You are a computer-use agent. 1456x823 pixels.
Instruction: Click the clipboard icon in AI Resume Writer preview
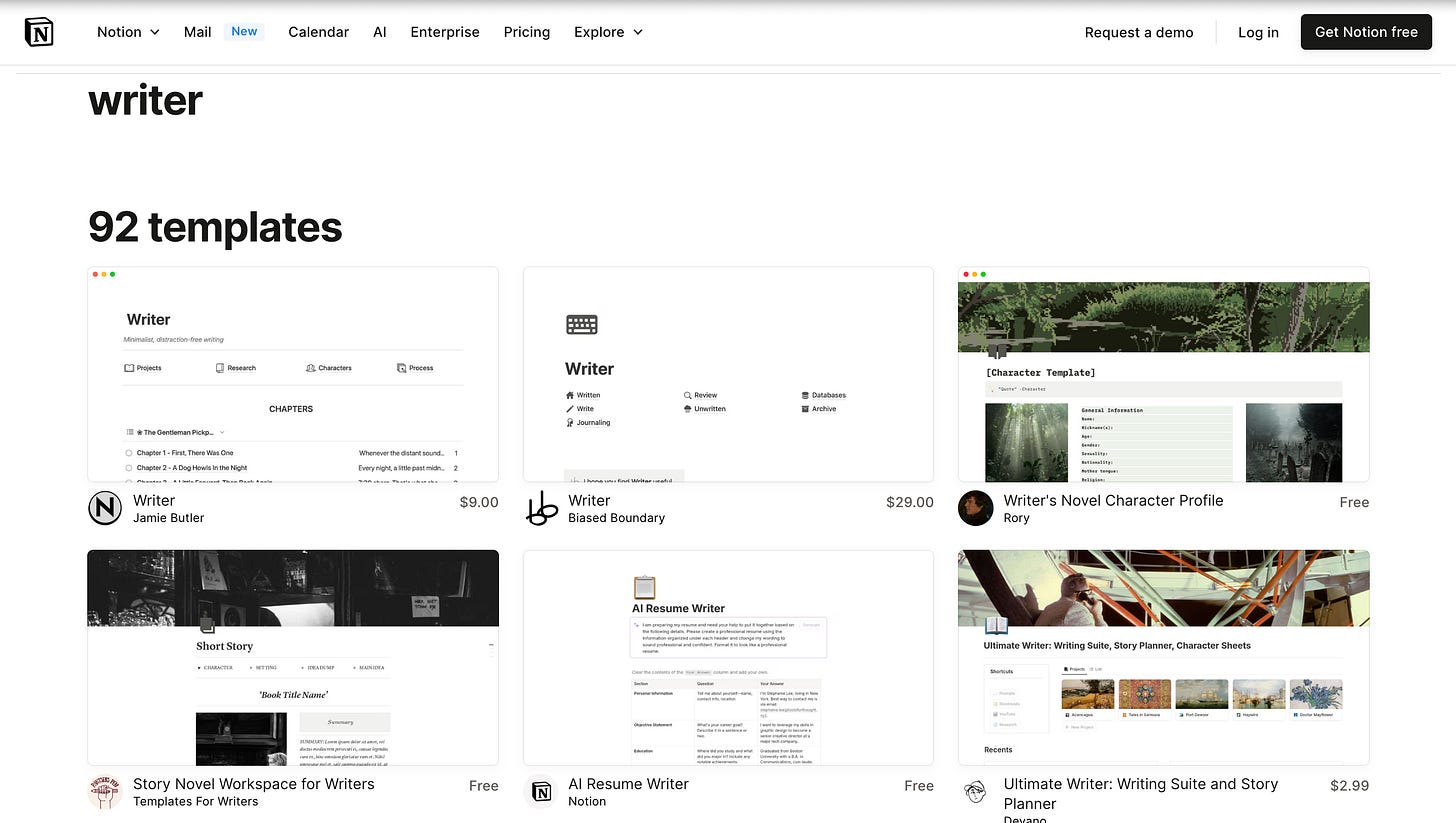(x=644, y=587)
